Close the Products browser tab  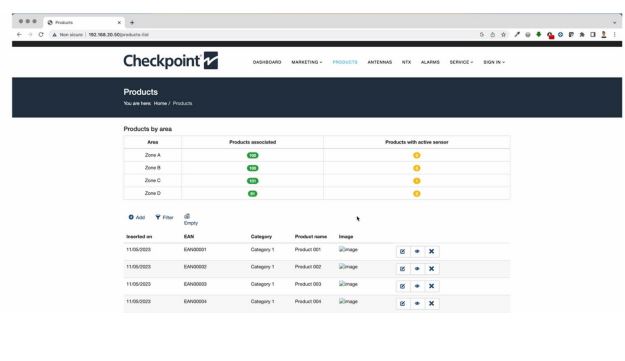[119, 23]
